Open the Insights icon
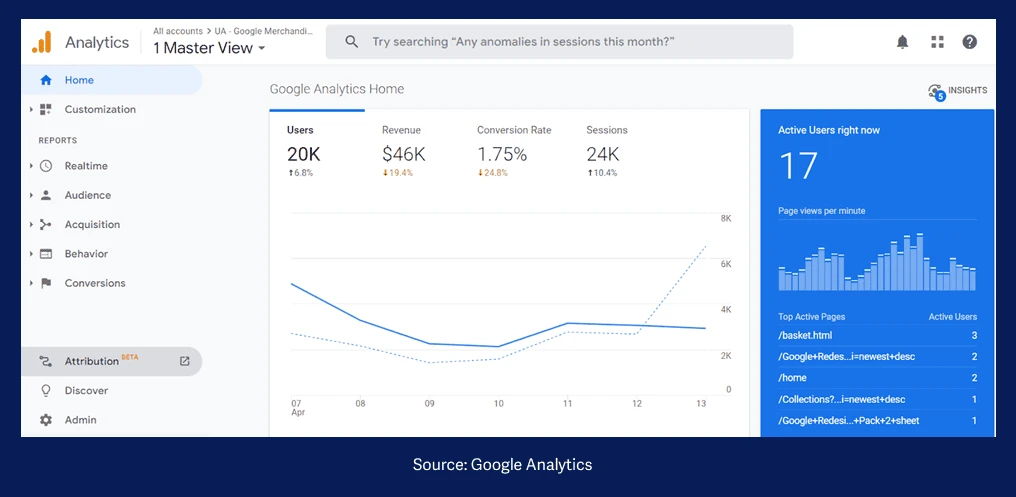Screen dimensions: 1016x497 point(937,91)
